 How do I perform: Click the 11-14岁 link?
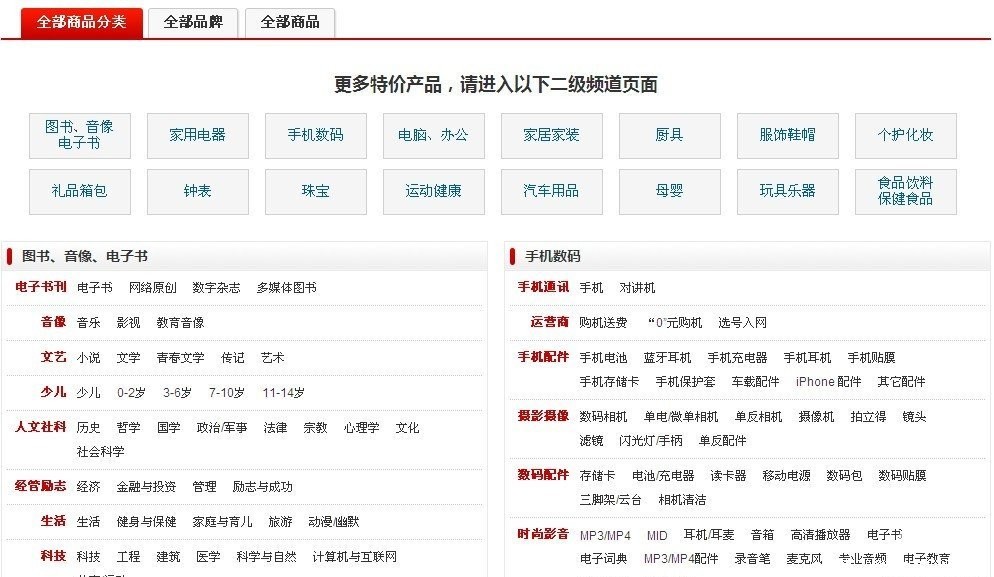(x=283, y=392)
